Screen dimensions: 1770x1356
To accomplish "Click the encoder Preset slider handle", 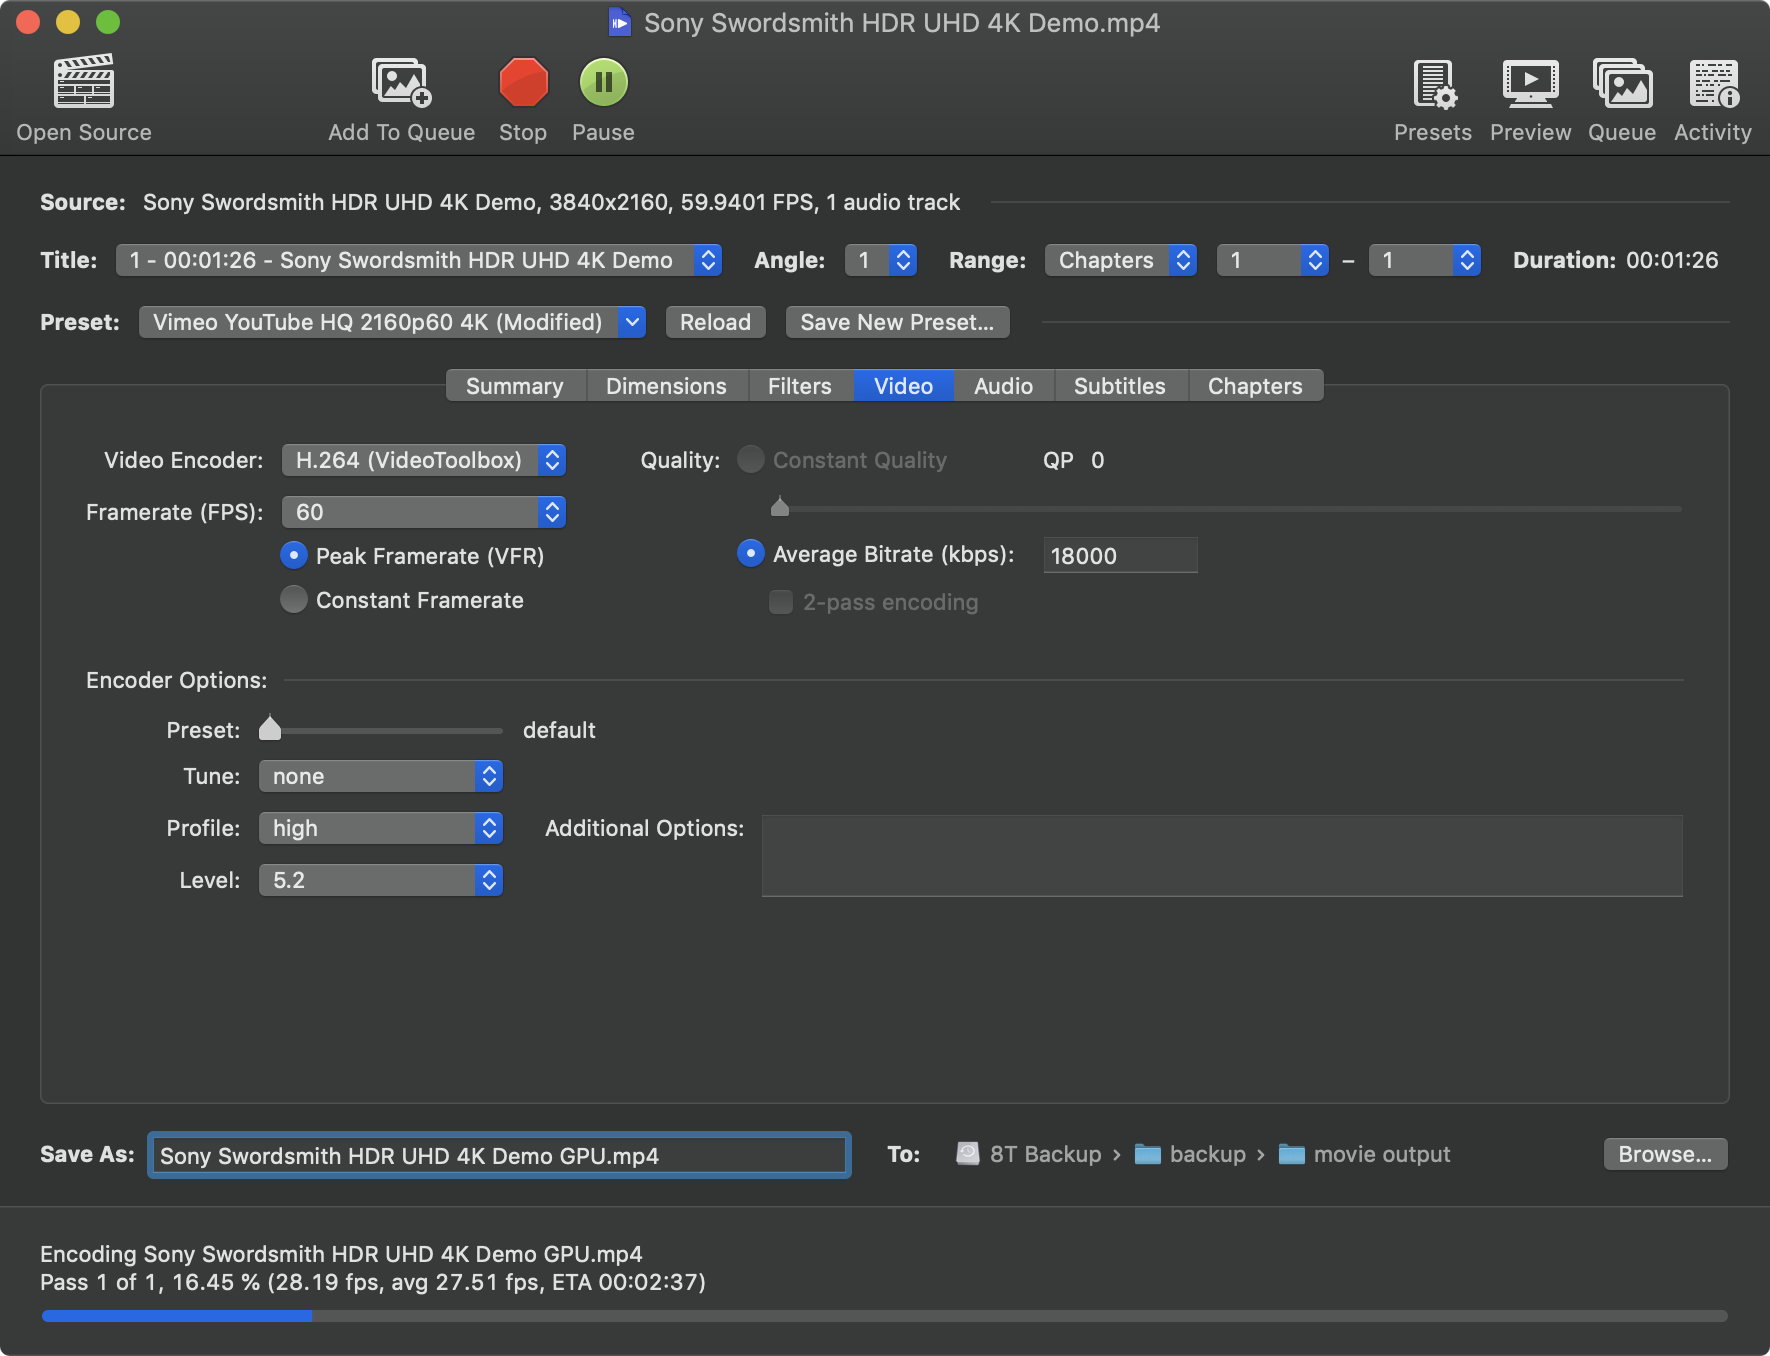I will pos(270,728).
